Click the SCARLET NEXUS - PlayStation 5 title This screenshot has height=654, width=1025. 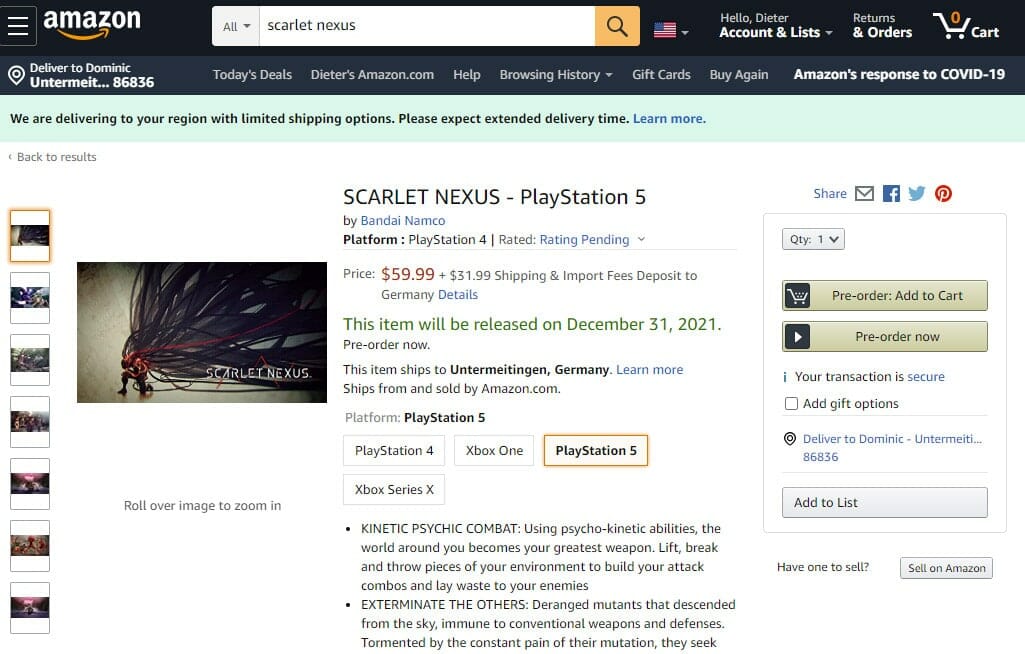coord(494,198)
